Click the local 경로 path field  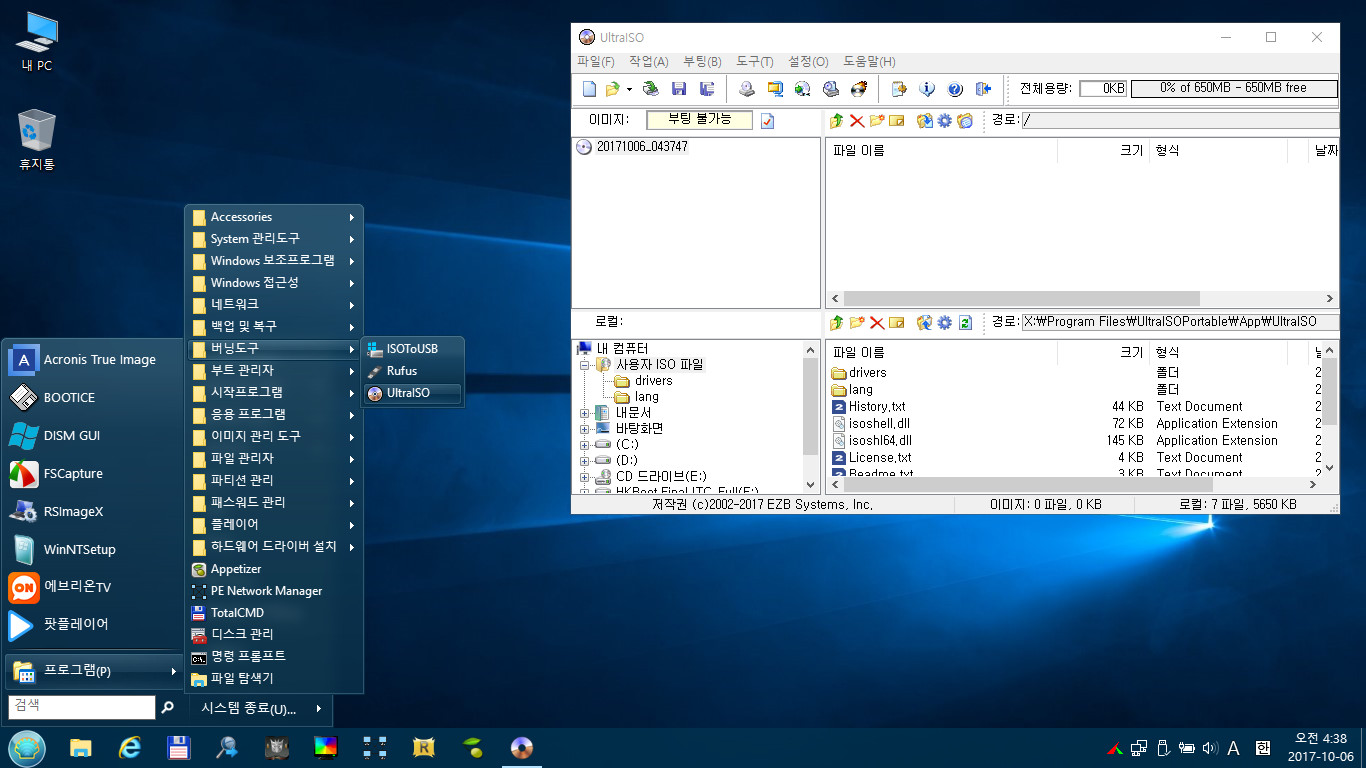pos(1179,322)
